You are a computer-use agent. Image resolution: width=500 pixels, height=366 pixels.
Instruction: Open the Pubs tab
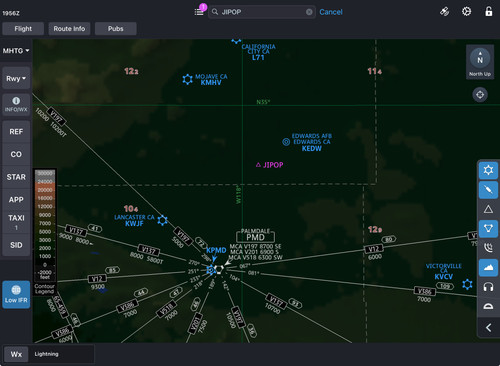point(116,29)
